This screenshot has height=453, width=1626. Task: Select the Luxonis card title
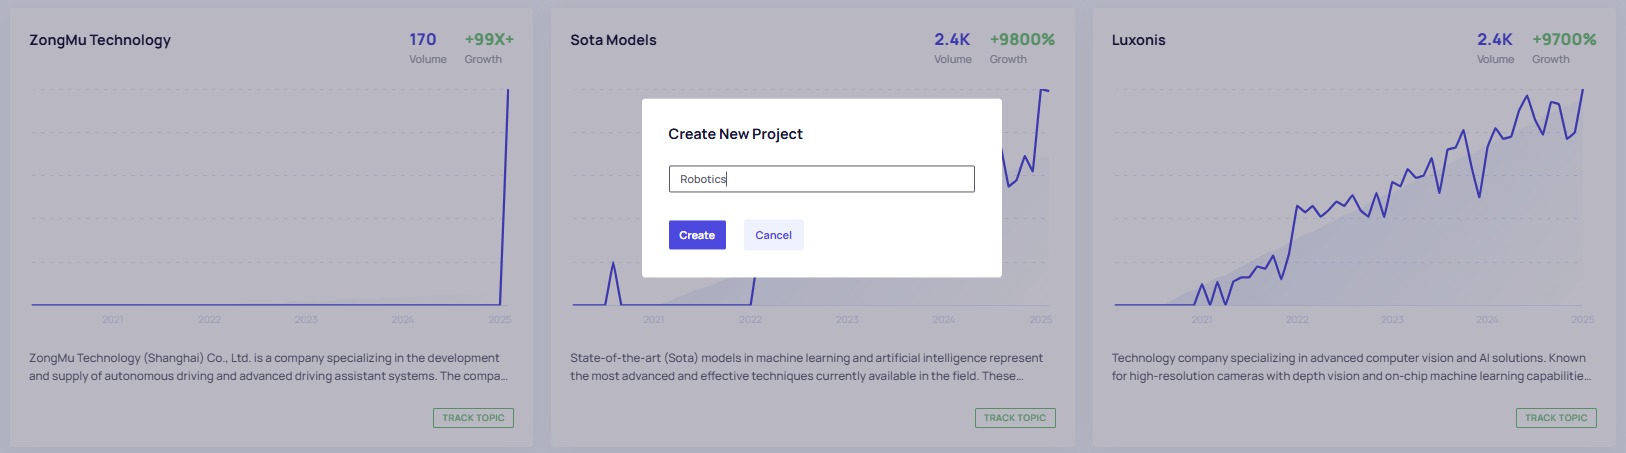[x=1138, y=40]
